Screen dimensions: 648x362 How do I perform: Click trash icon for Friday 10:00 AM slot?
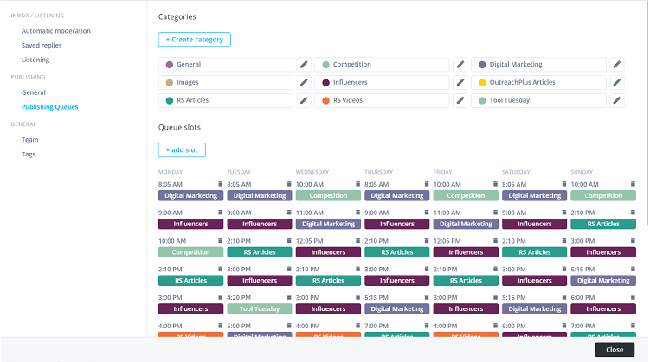[x=495, y=184]
